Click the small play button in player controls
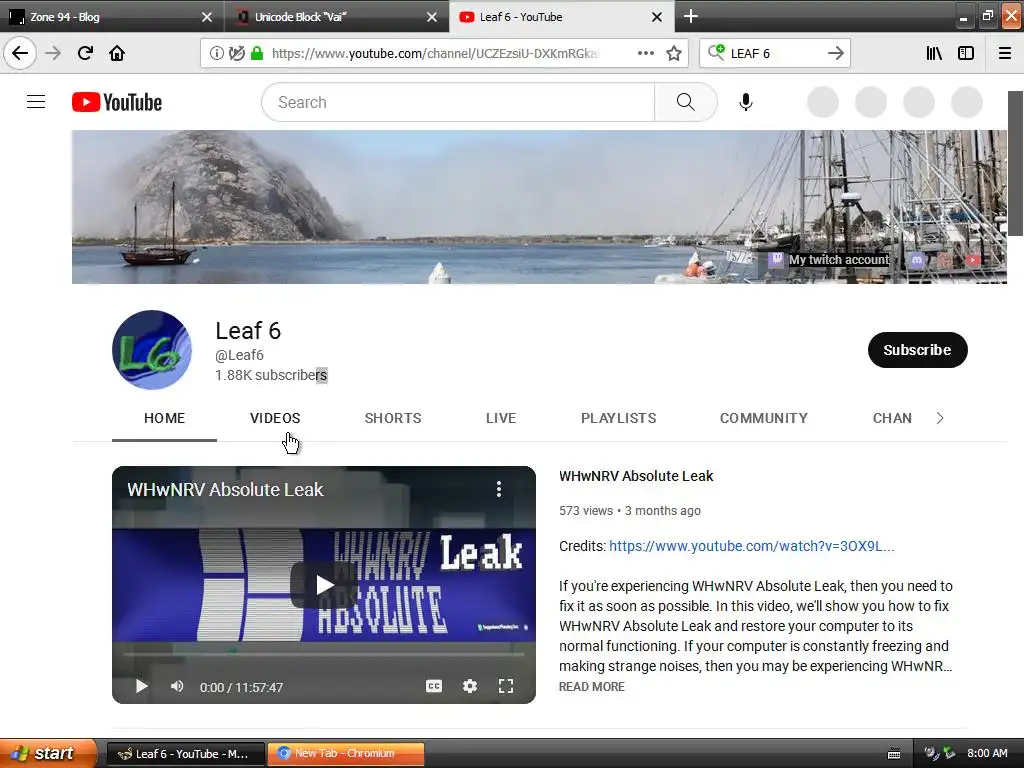This screenshot has height=768, width=1024. 141,686
